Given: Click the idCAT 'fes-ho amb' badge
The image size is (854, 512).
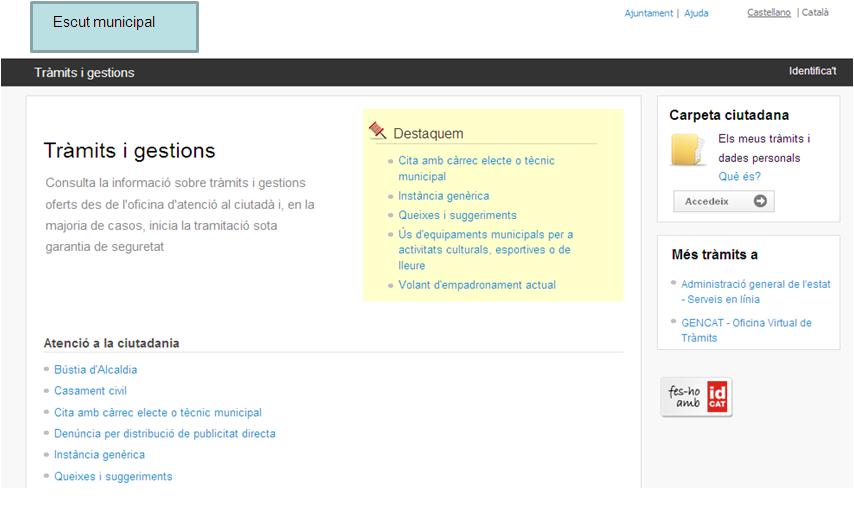Looking at the screenshot, I should (x=696, y=397).
